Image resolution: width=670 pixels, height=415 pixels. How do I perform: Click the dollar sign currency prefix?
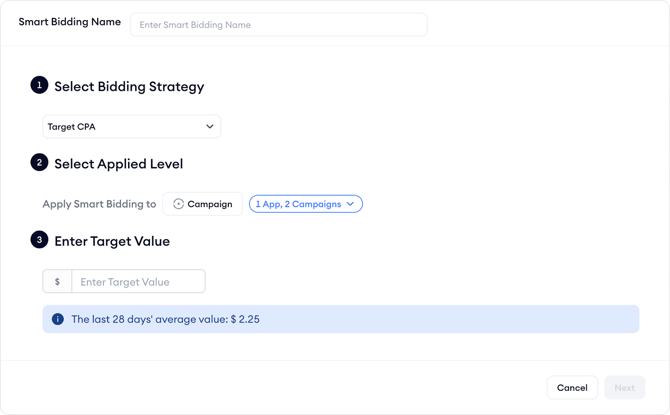(x=57, y=282)
